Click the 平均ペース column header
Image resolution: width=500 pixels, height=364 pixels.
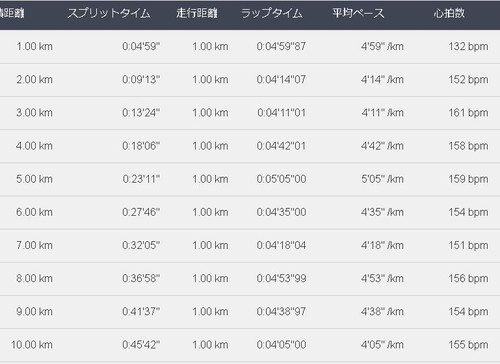click(x=358, y=13)
